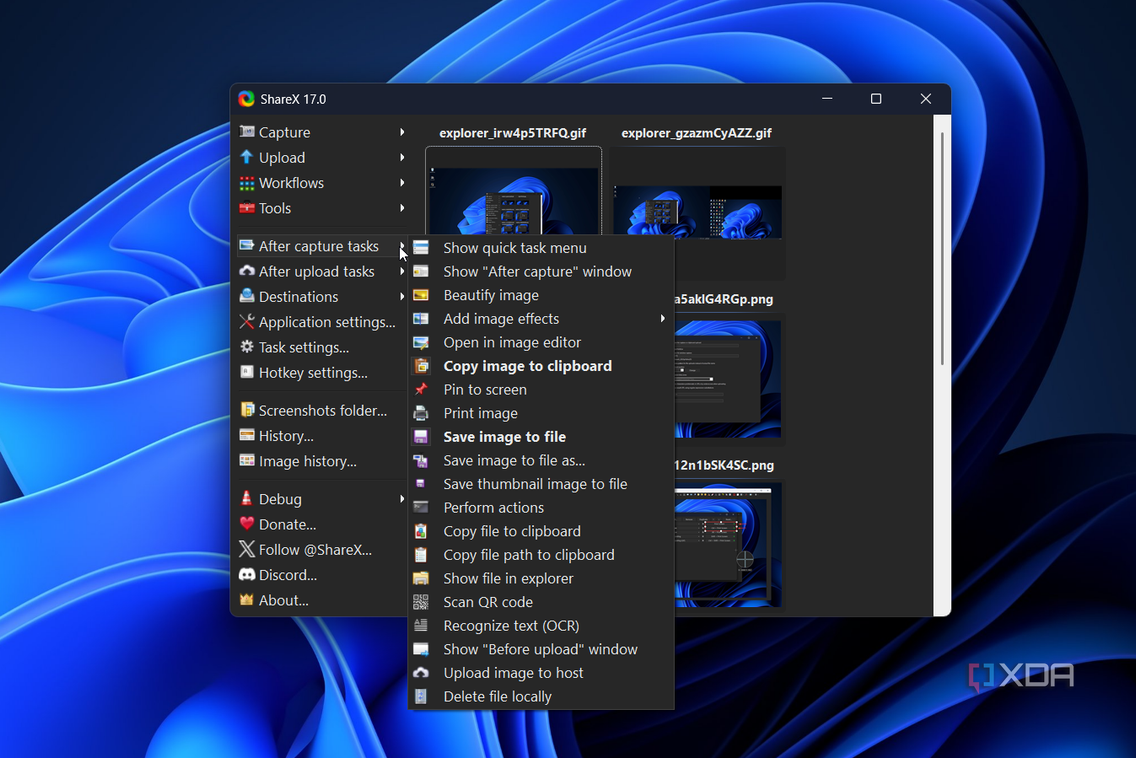The image size is (1136, 758).
Task: Click the Application settings wrench icon
Action: click(x=247, y=322)
